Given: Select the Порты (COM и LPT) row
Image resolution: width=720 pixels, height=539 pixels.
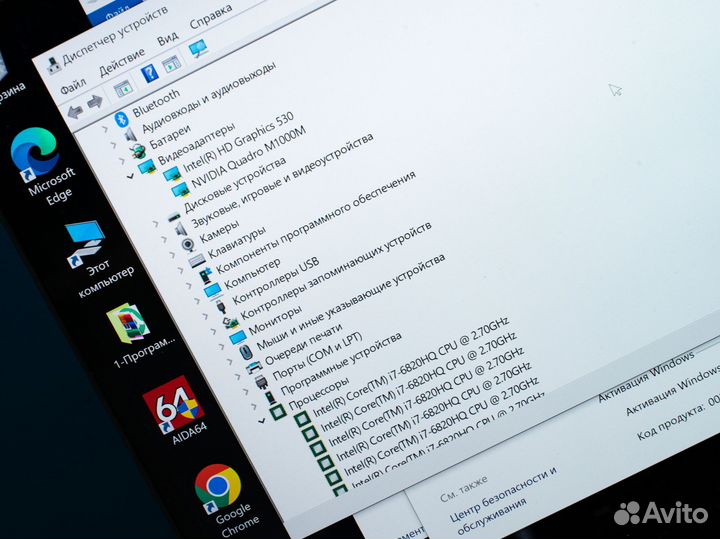Looking at the screenshot, I should tap(317, 357).
